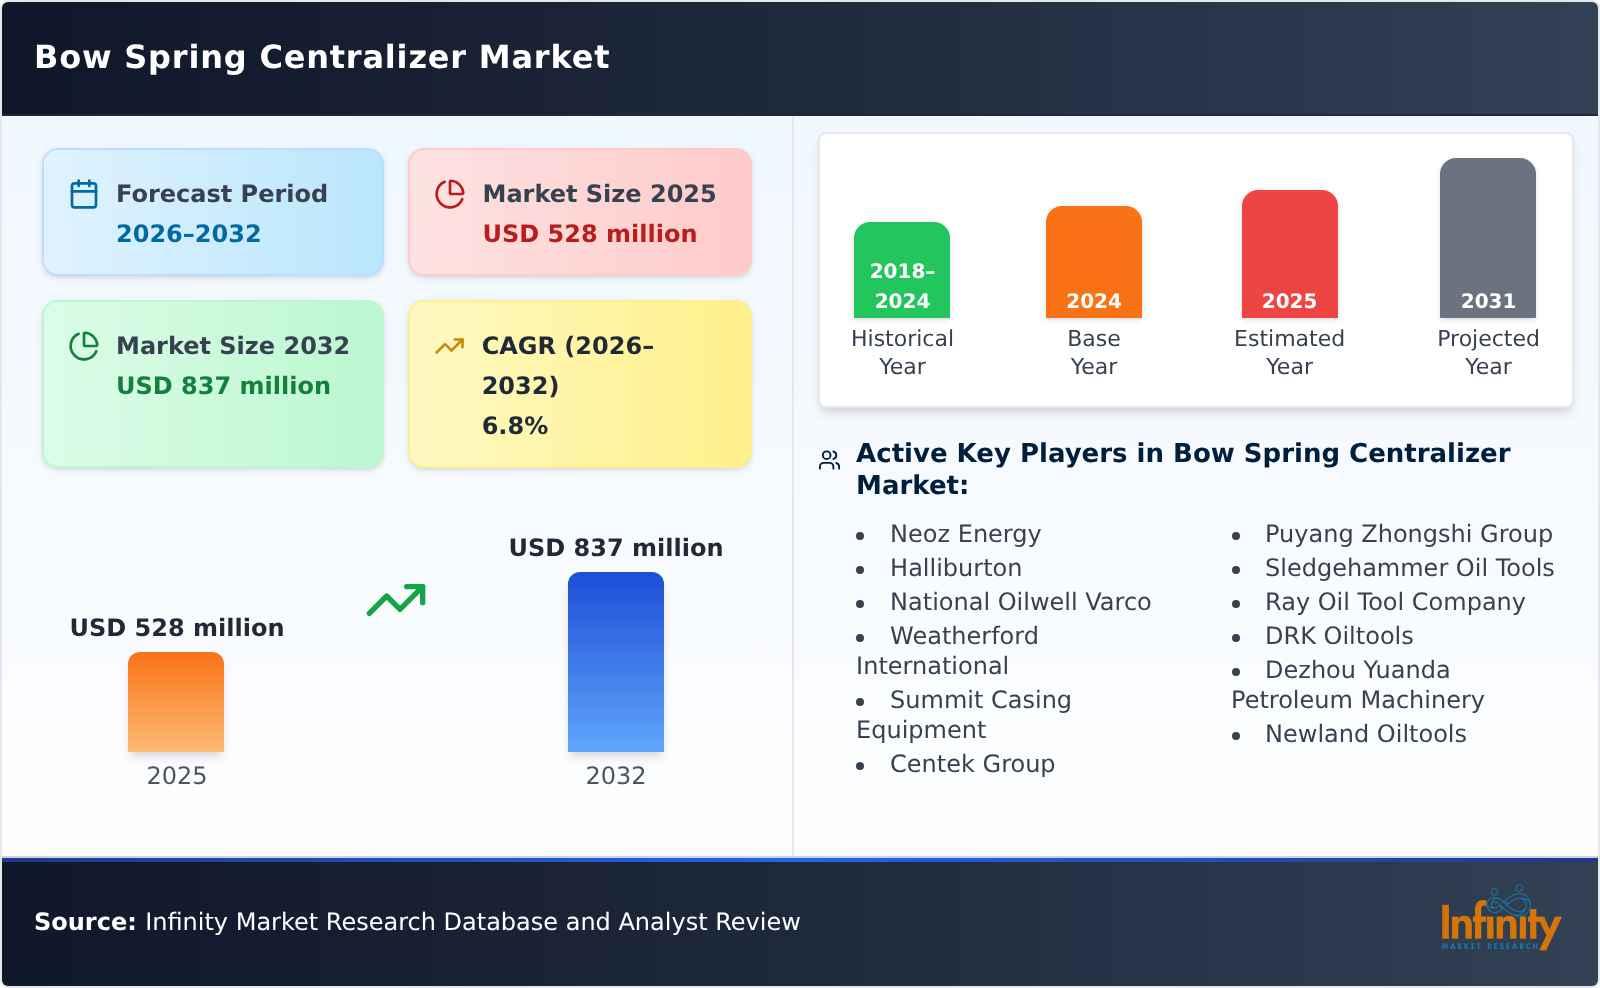The width and height of the screenshot is (1600, 988).
Task: Click the orange 2024 Base Year bar
Action: point(1093,262)
